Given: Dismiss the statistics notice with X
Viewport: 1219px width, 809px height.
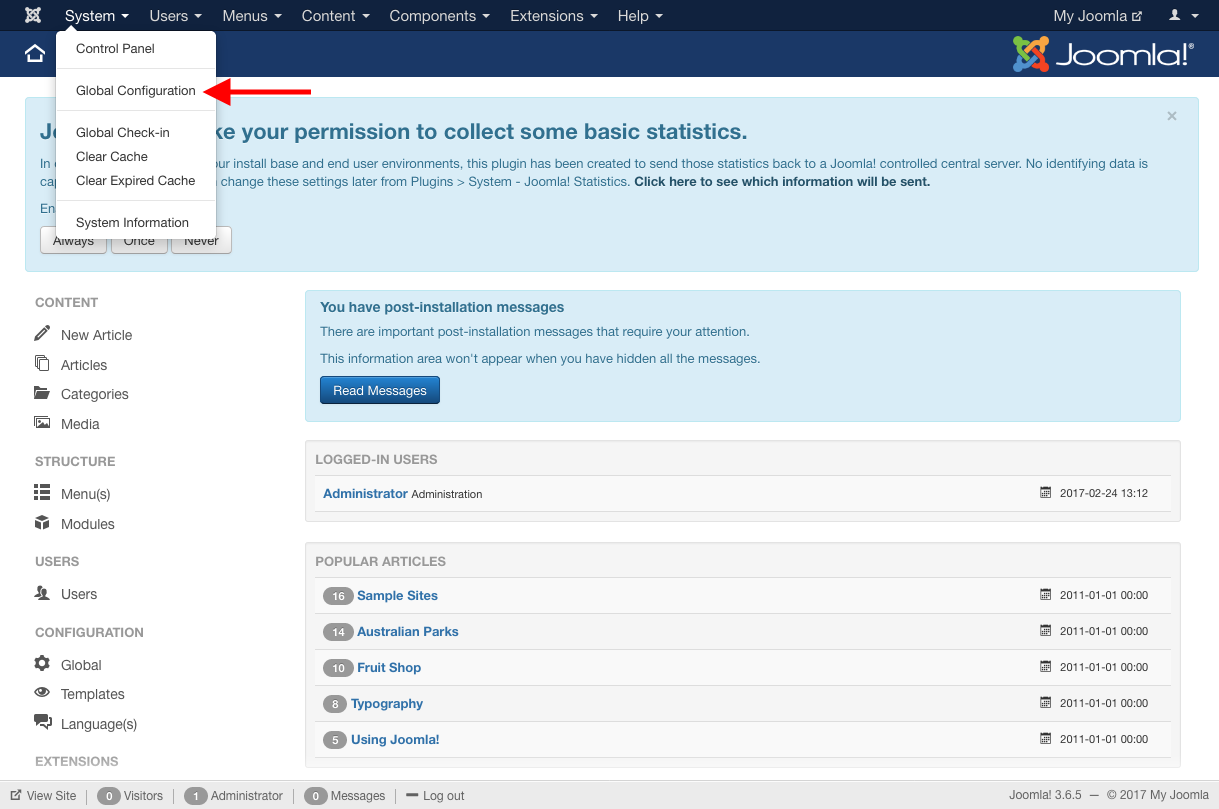Looking at the screenshot, I should click(x=1172, y=116).
